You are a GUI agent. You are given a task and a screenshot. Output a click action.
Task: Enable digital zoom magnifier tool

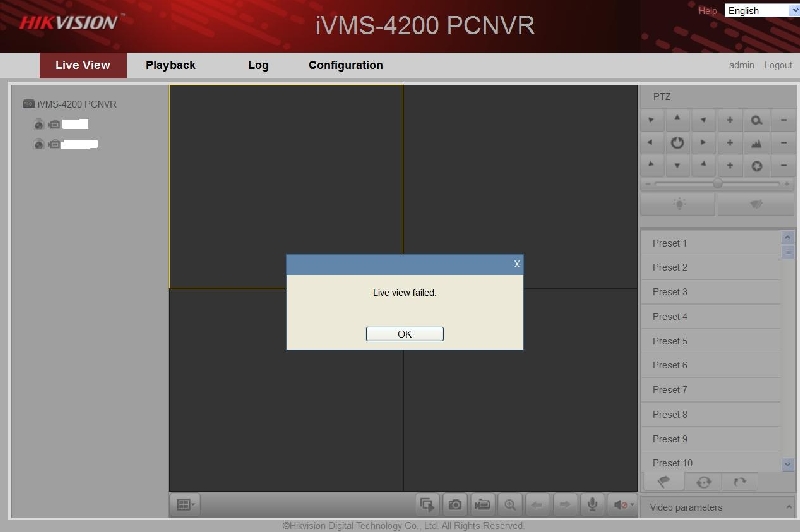(510, 505)
